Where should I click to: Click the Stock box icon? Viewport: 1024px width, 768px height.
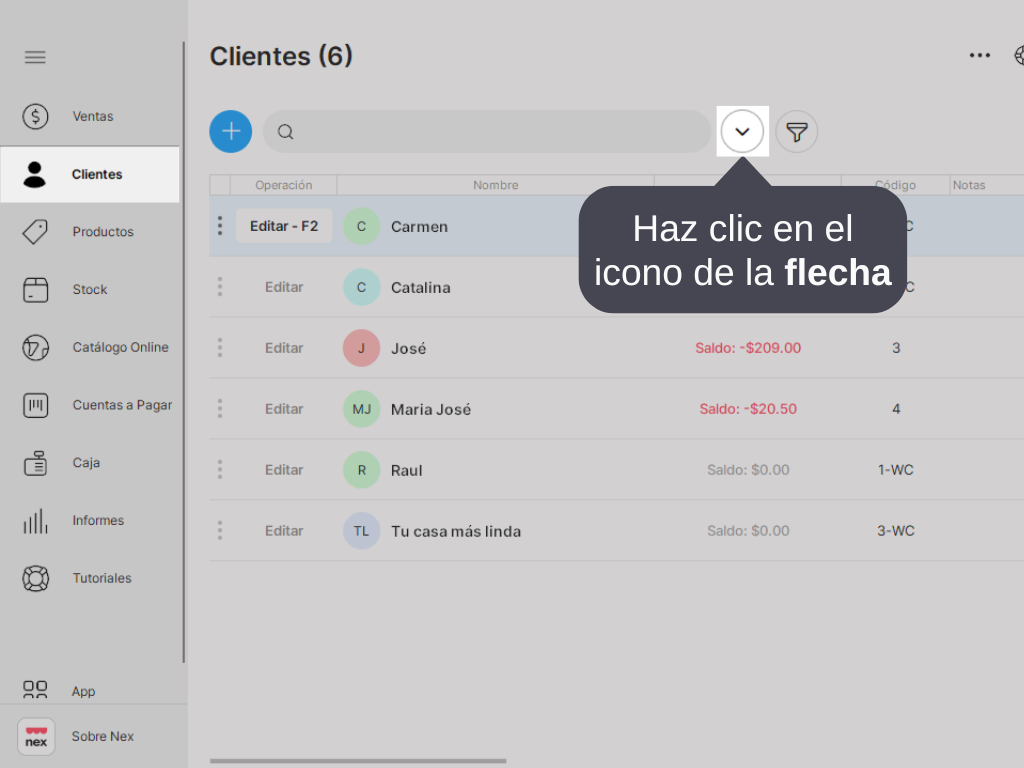(x=35, y=289)
